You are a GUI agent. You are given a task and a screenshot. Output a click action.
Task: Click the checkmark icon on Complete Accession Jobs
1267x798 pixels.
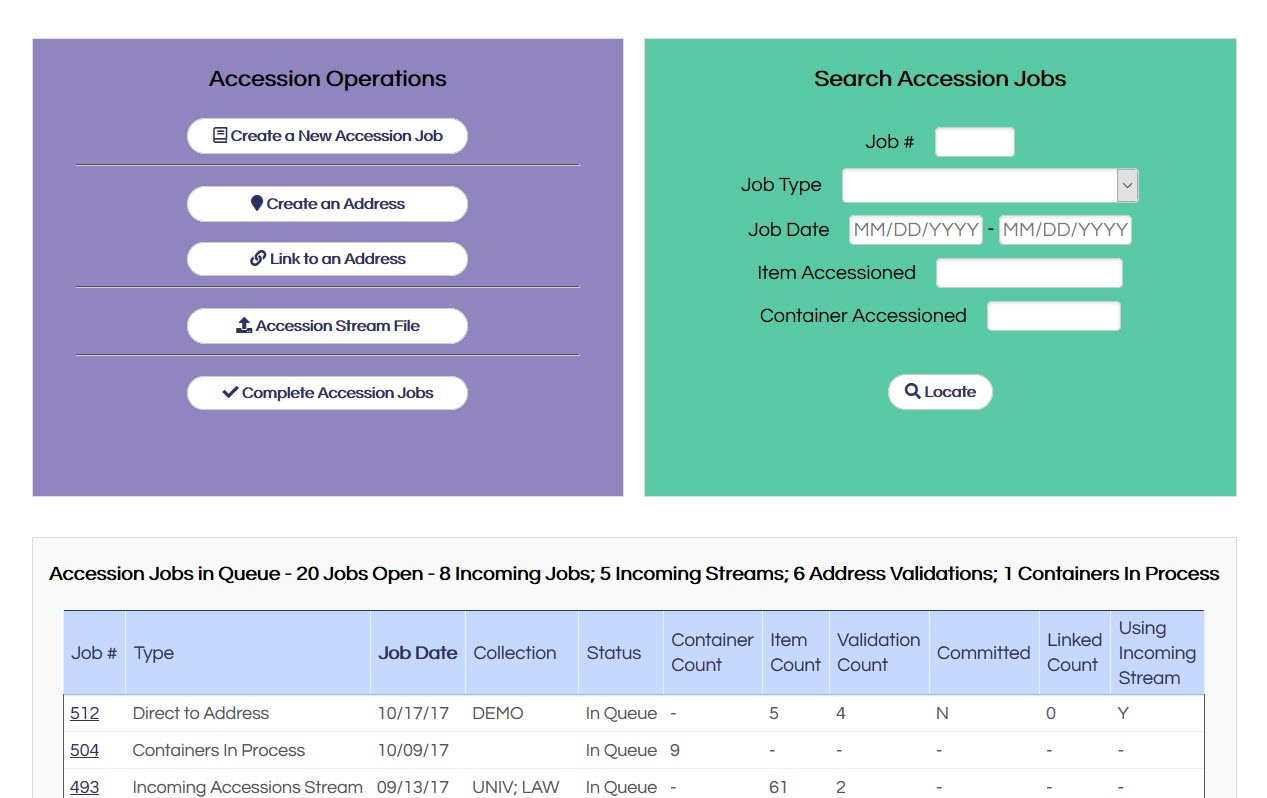coord(230,392)
